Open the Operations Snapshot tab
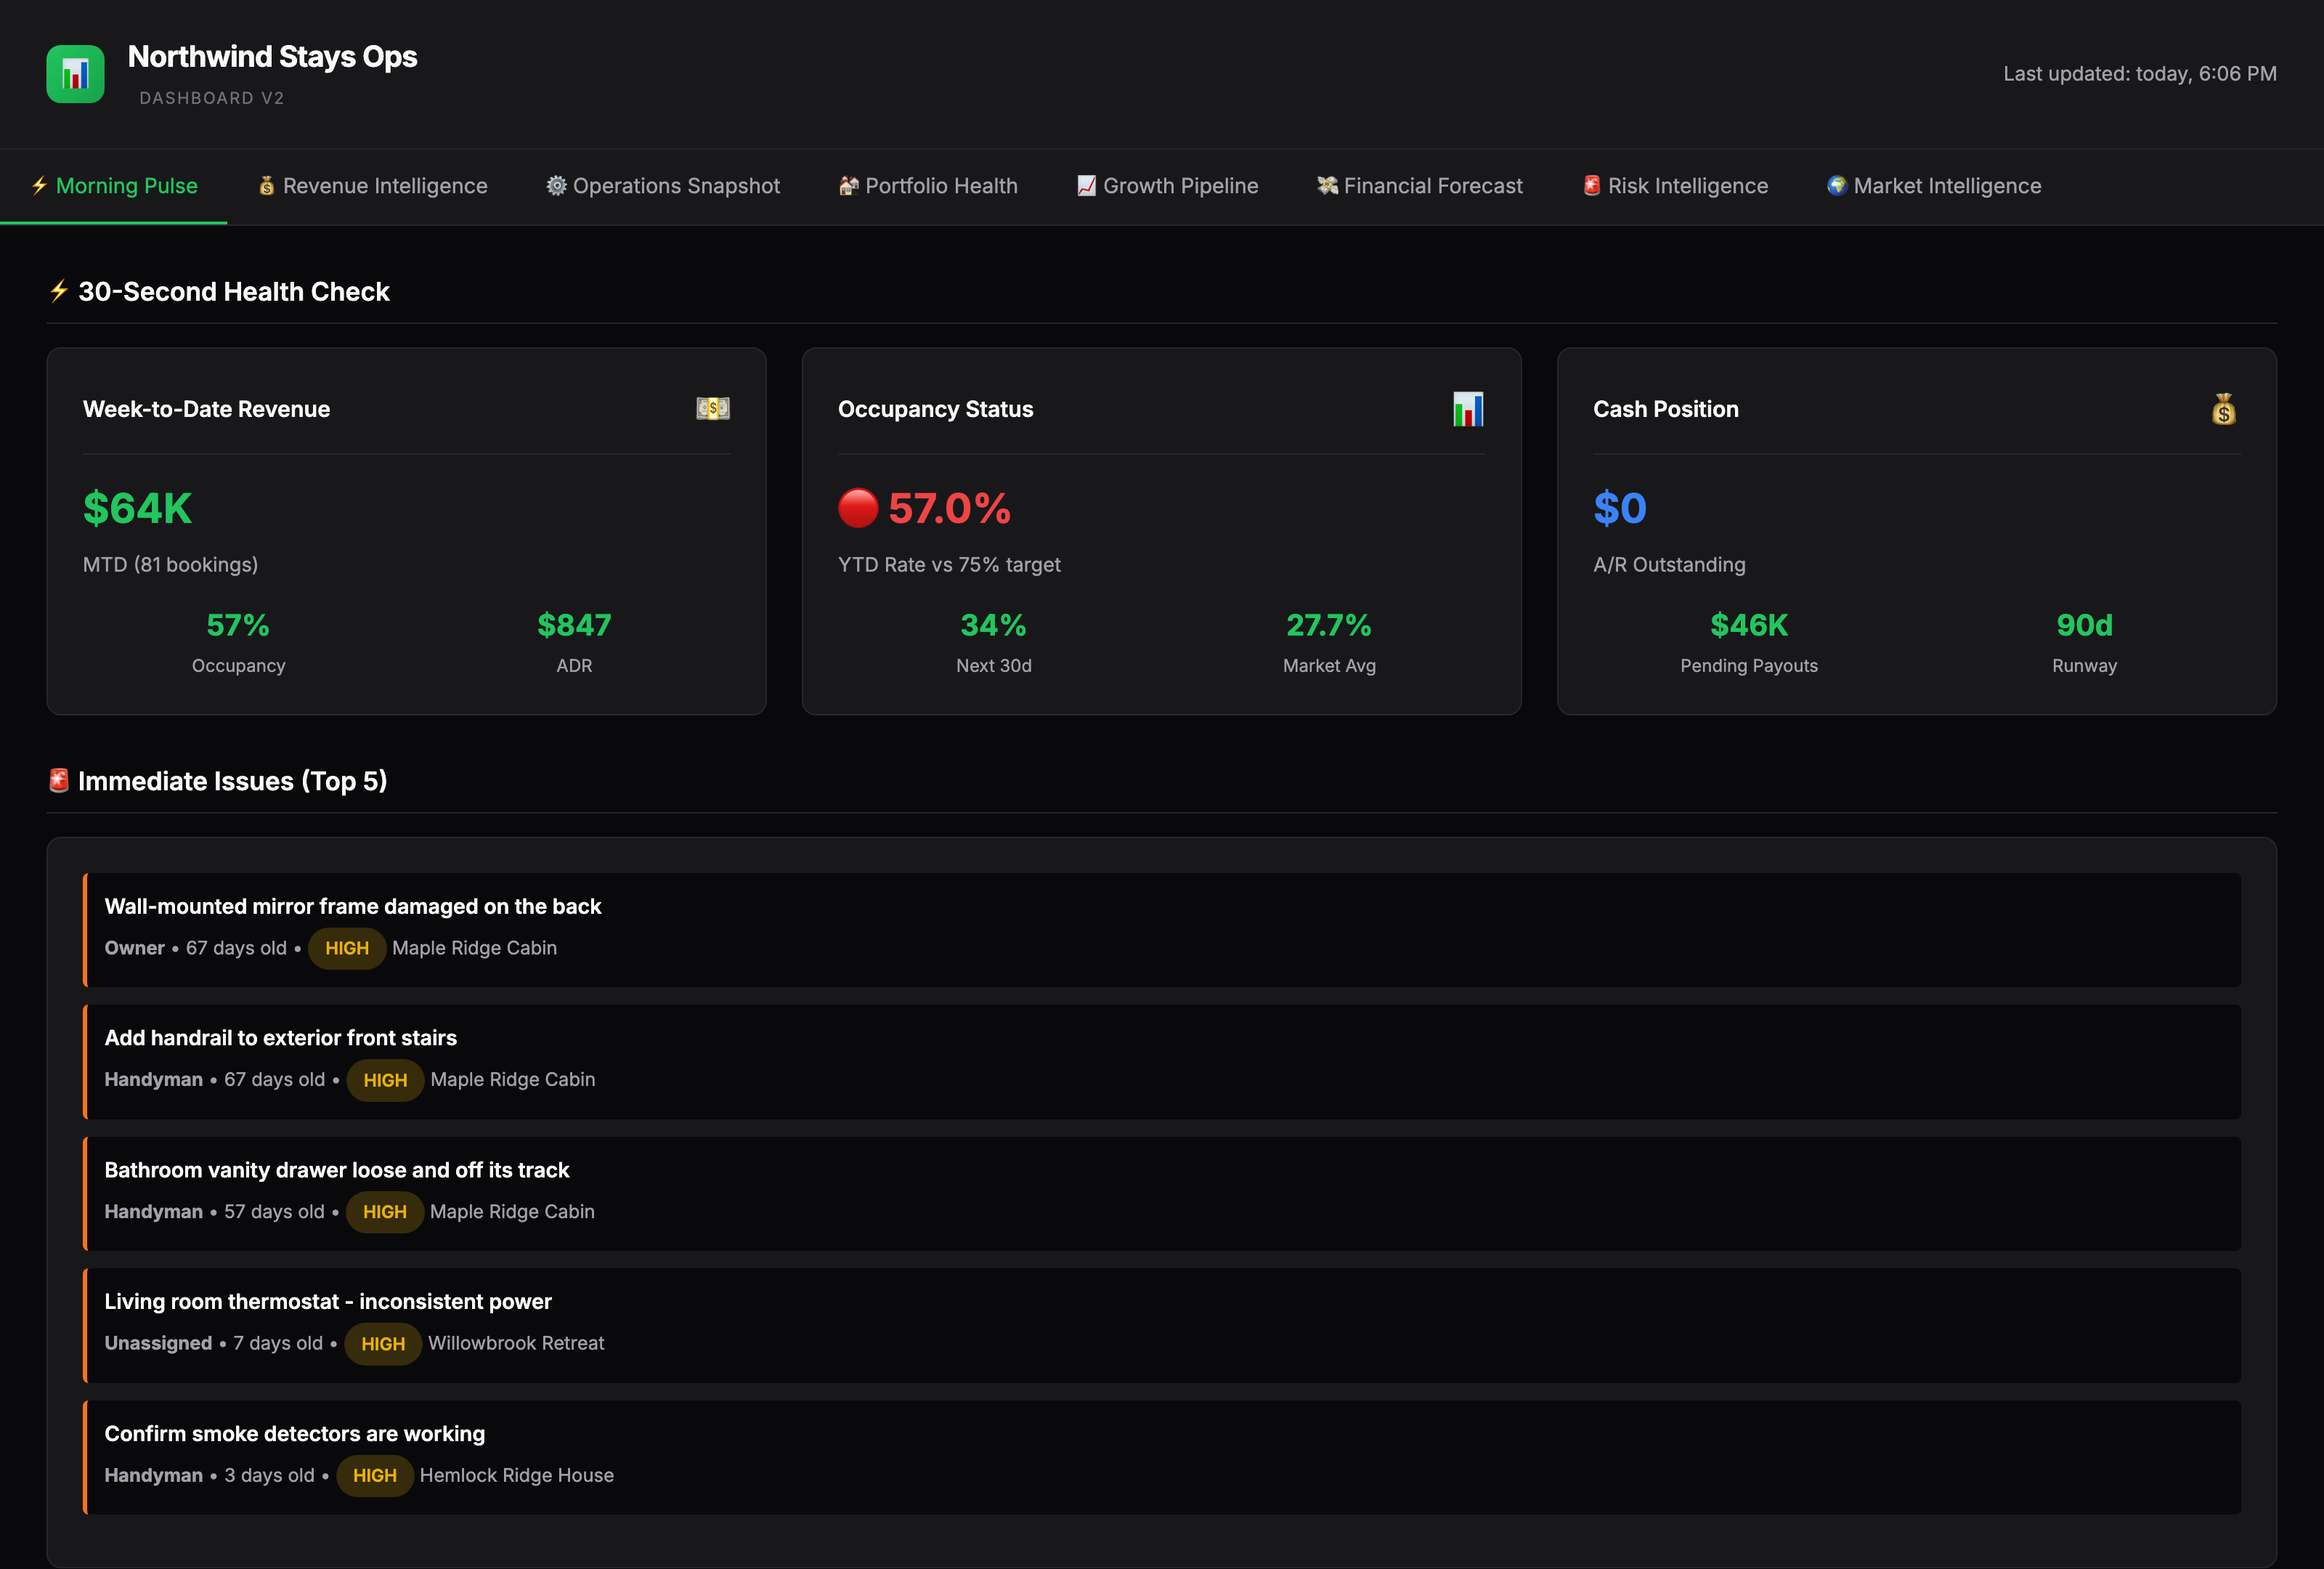This screenshot has width=2324, height=1569. [663, 186]
